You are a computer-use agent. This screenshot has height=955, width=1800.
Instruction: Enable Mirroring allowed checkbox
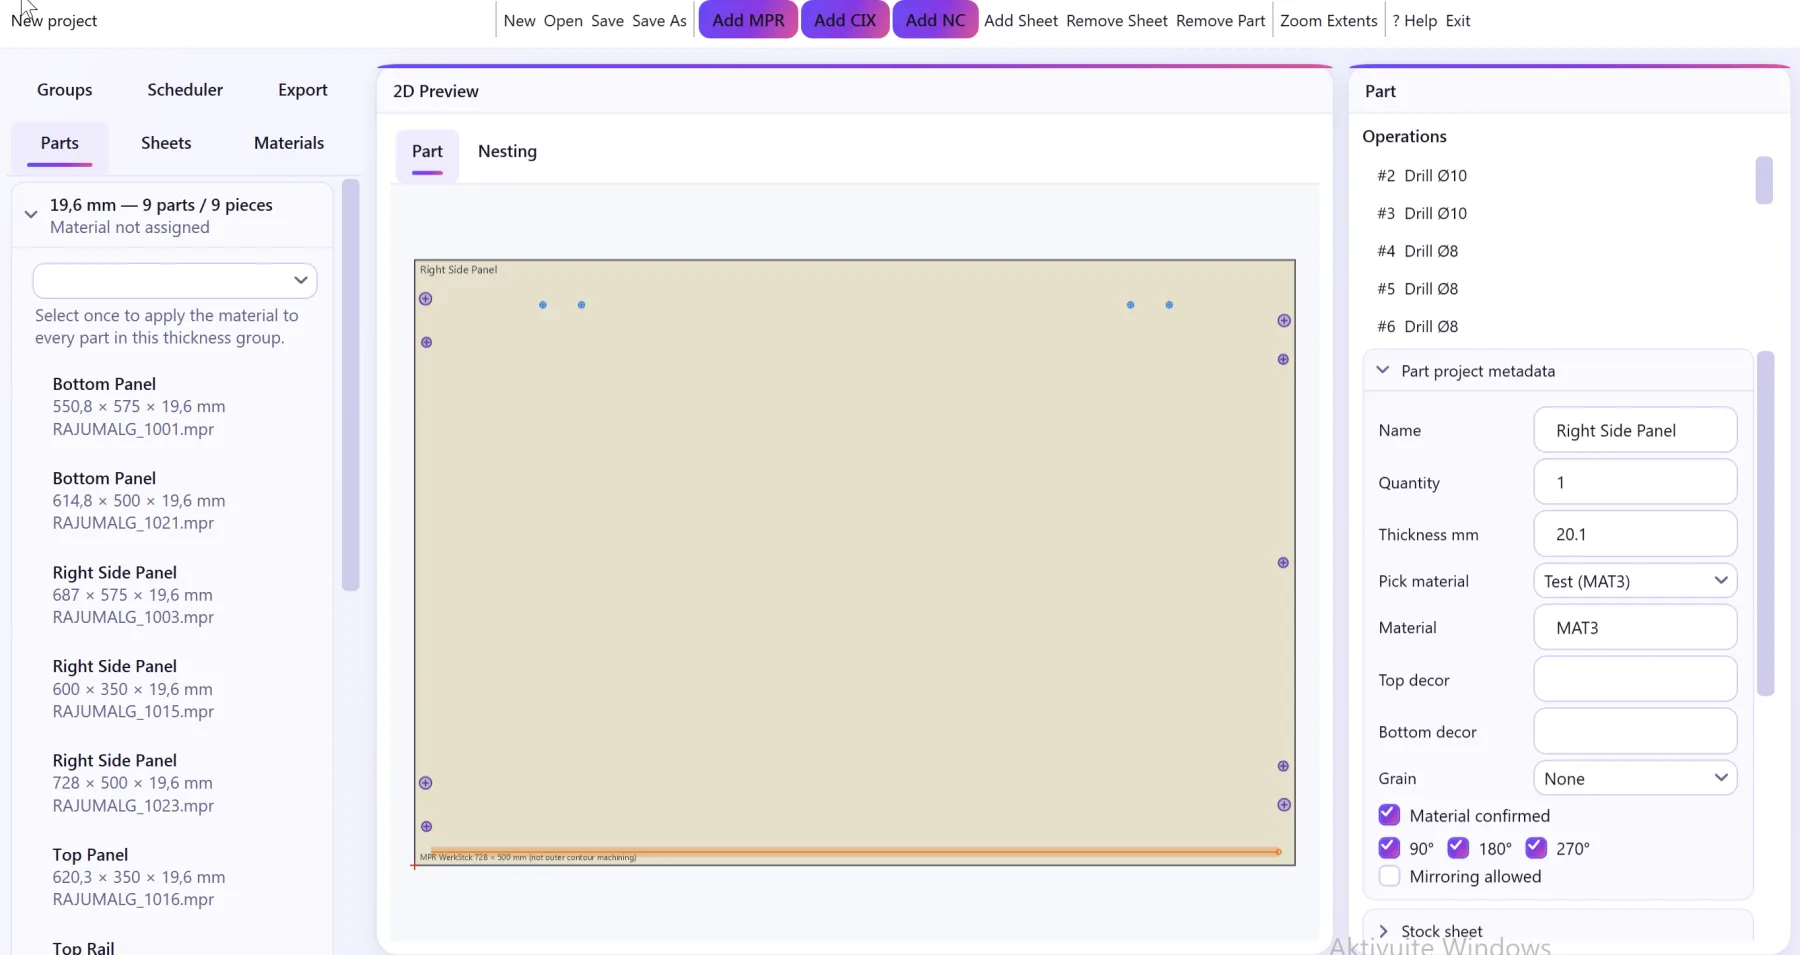(1389, 876)
